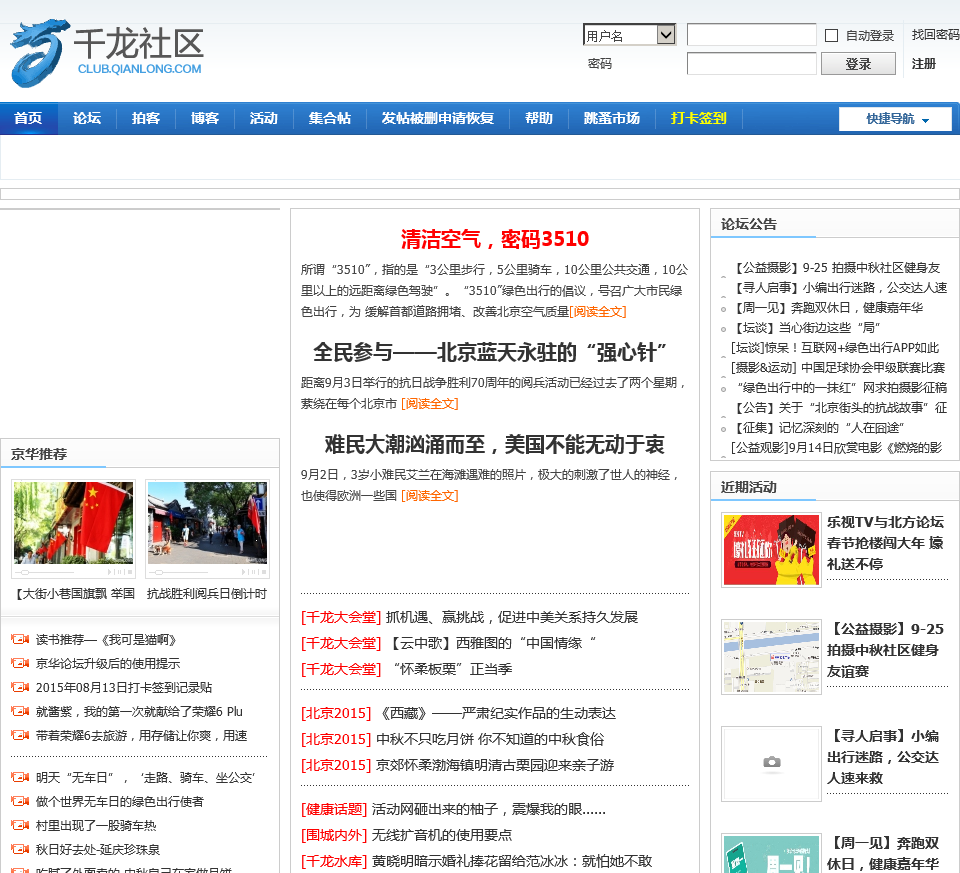Open the 活动 navigation tab
This screenshot has height=873, width=960.
(264, 118)
